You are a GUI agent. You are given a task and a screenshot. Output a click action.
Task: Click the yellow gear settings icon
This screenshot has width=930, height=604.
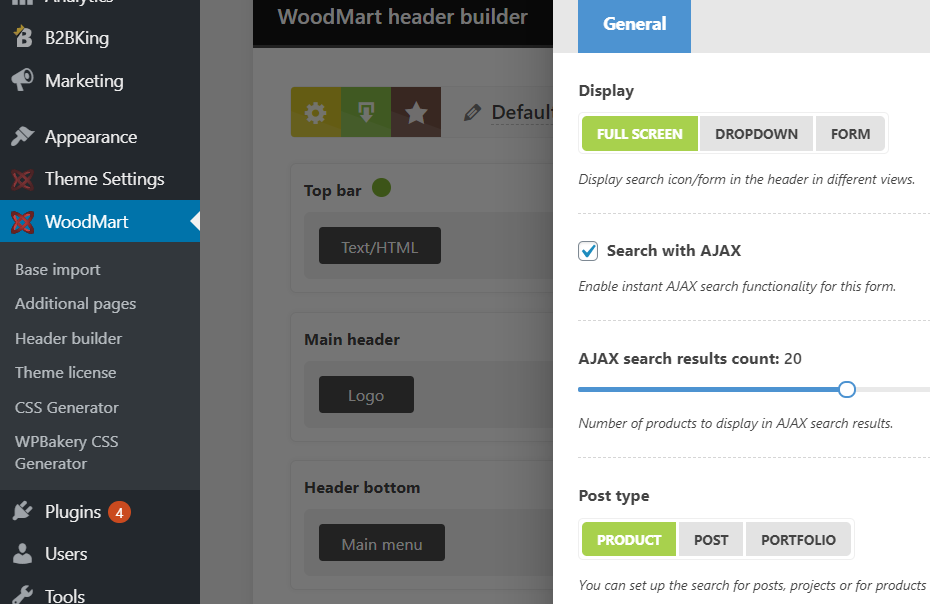coord(316,112)
